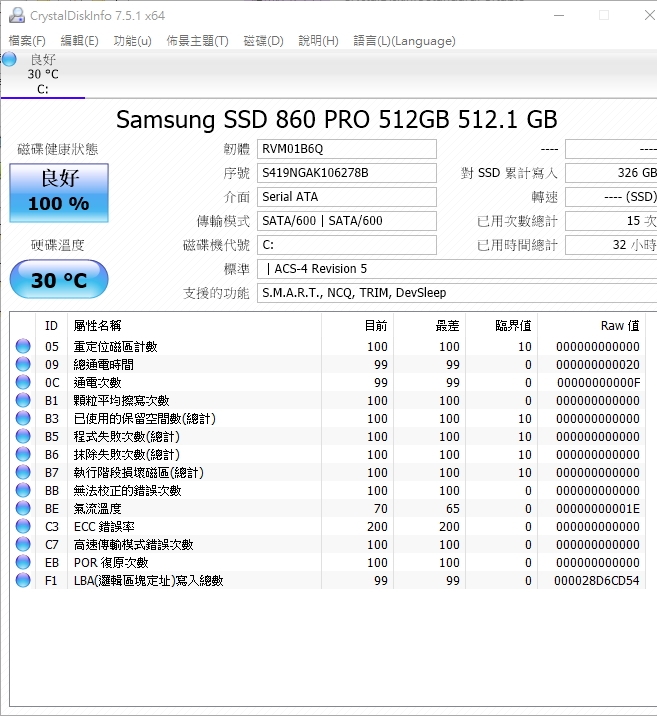Viewport: 657px width, 716px height.
Task: Click the Raw 值 column header
Action: [592, 326]
